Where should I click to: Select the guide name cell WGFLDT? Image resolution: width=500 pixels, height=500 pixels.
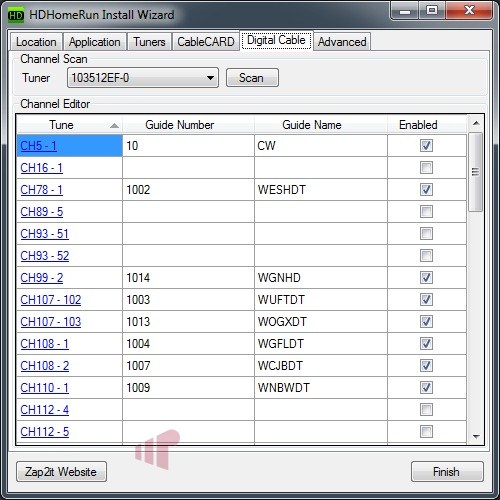(x=321, y=344)
